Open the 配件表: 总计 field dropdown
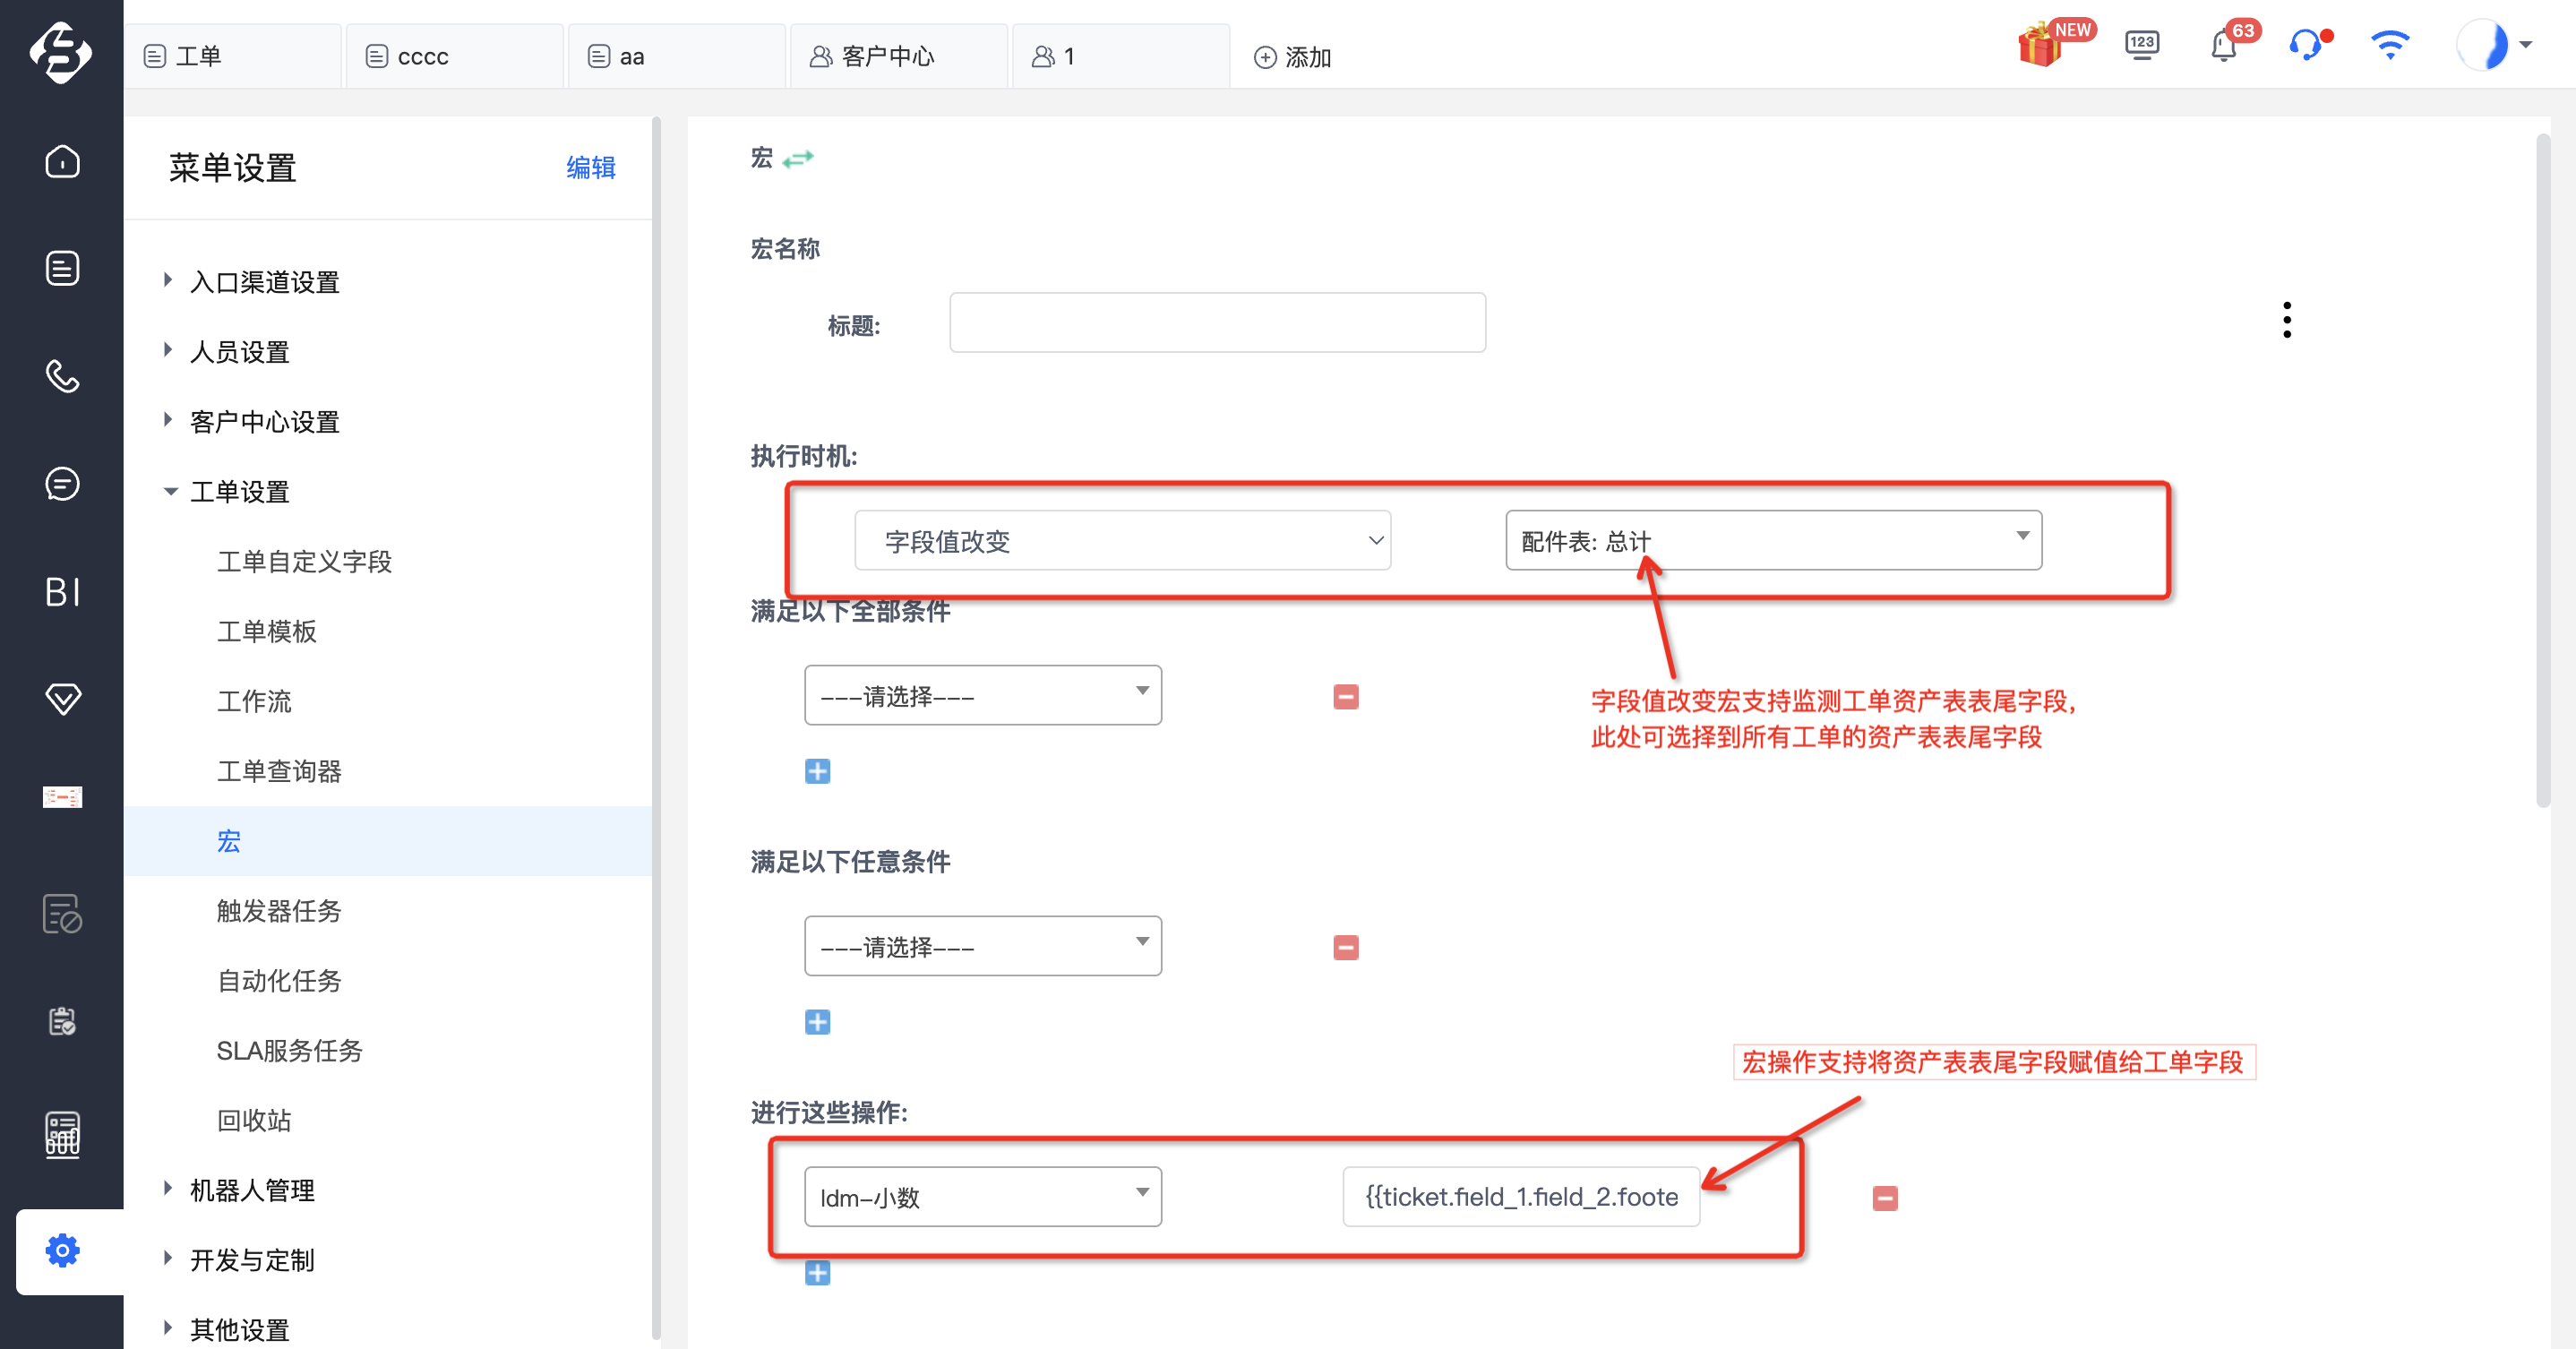Image resolution: width=2576 pixels, height=1349 pixels. [1772, 541]
